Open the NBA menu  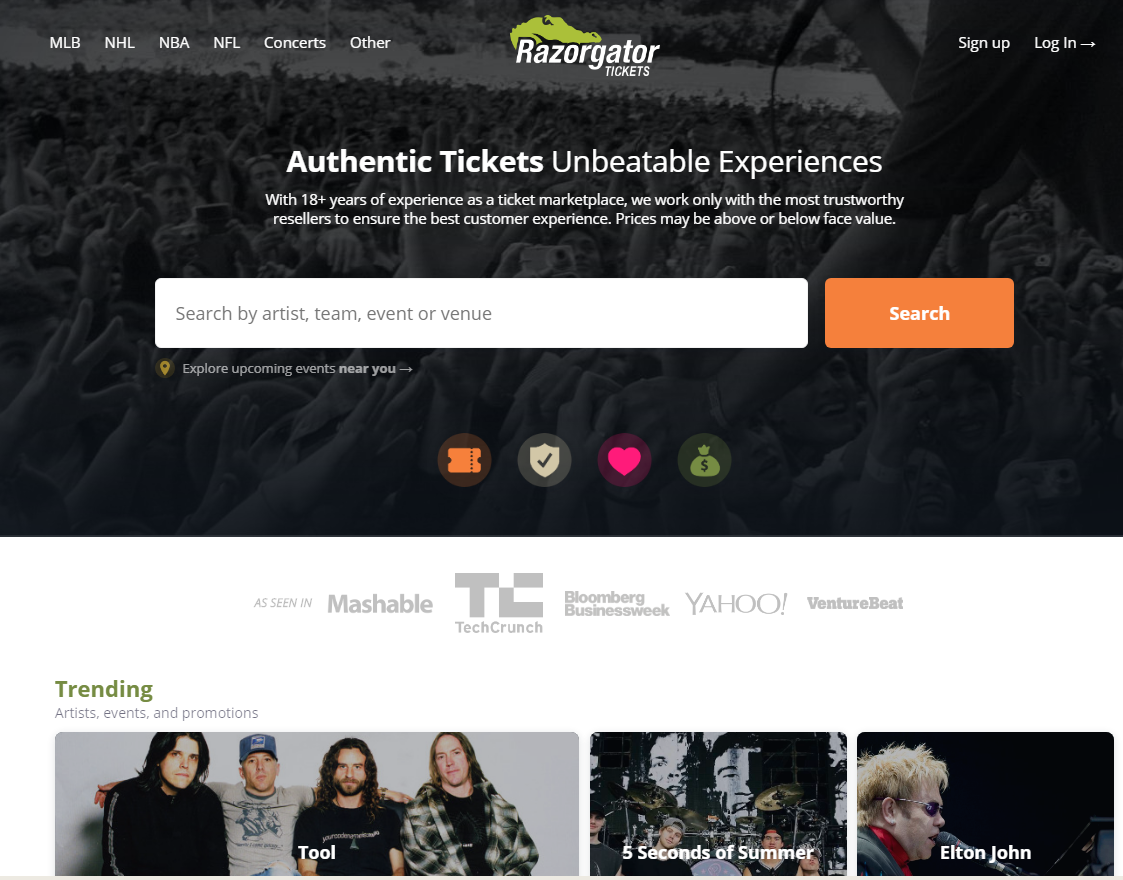click(174, 43)
